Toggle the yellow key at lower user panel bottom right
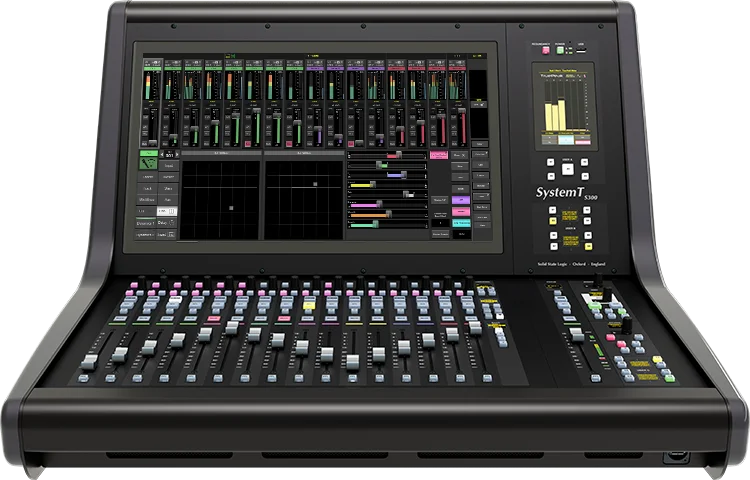This screenshot has height=480, width=750. [x=589, y=247]
